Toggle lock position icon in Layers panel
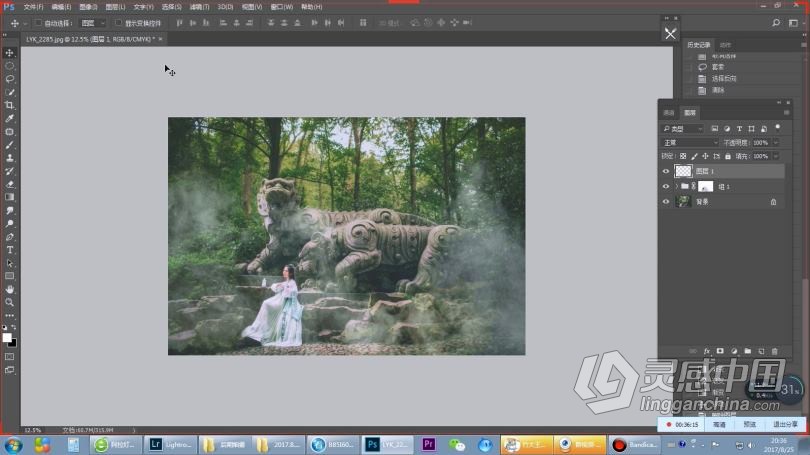The image size is (810, 455). pos(705,156)
